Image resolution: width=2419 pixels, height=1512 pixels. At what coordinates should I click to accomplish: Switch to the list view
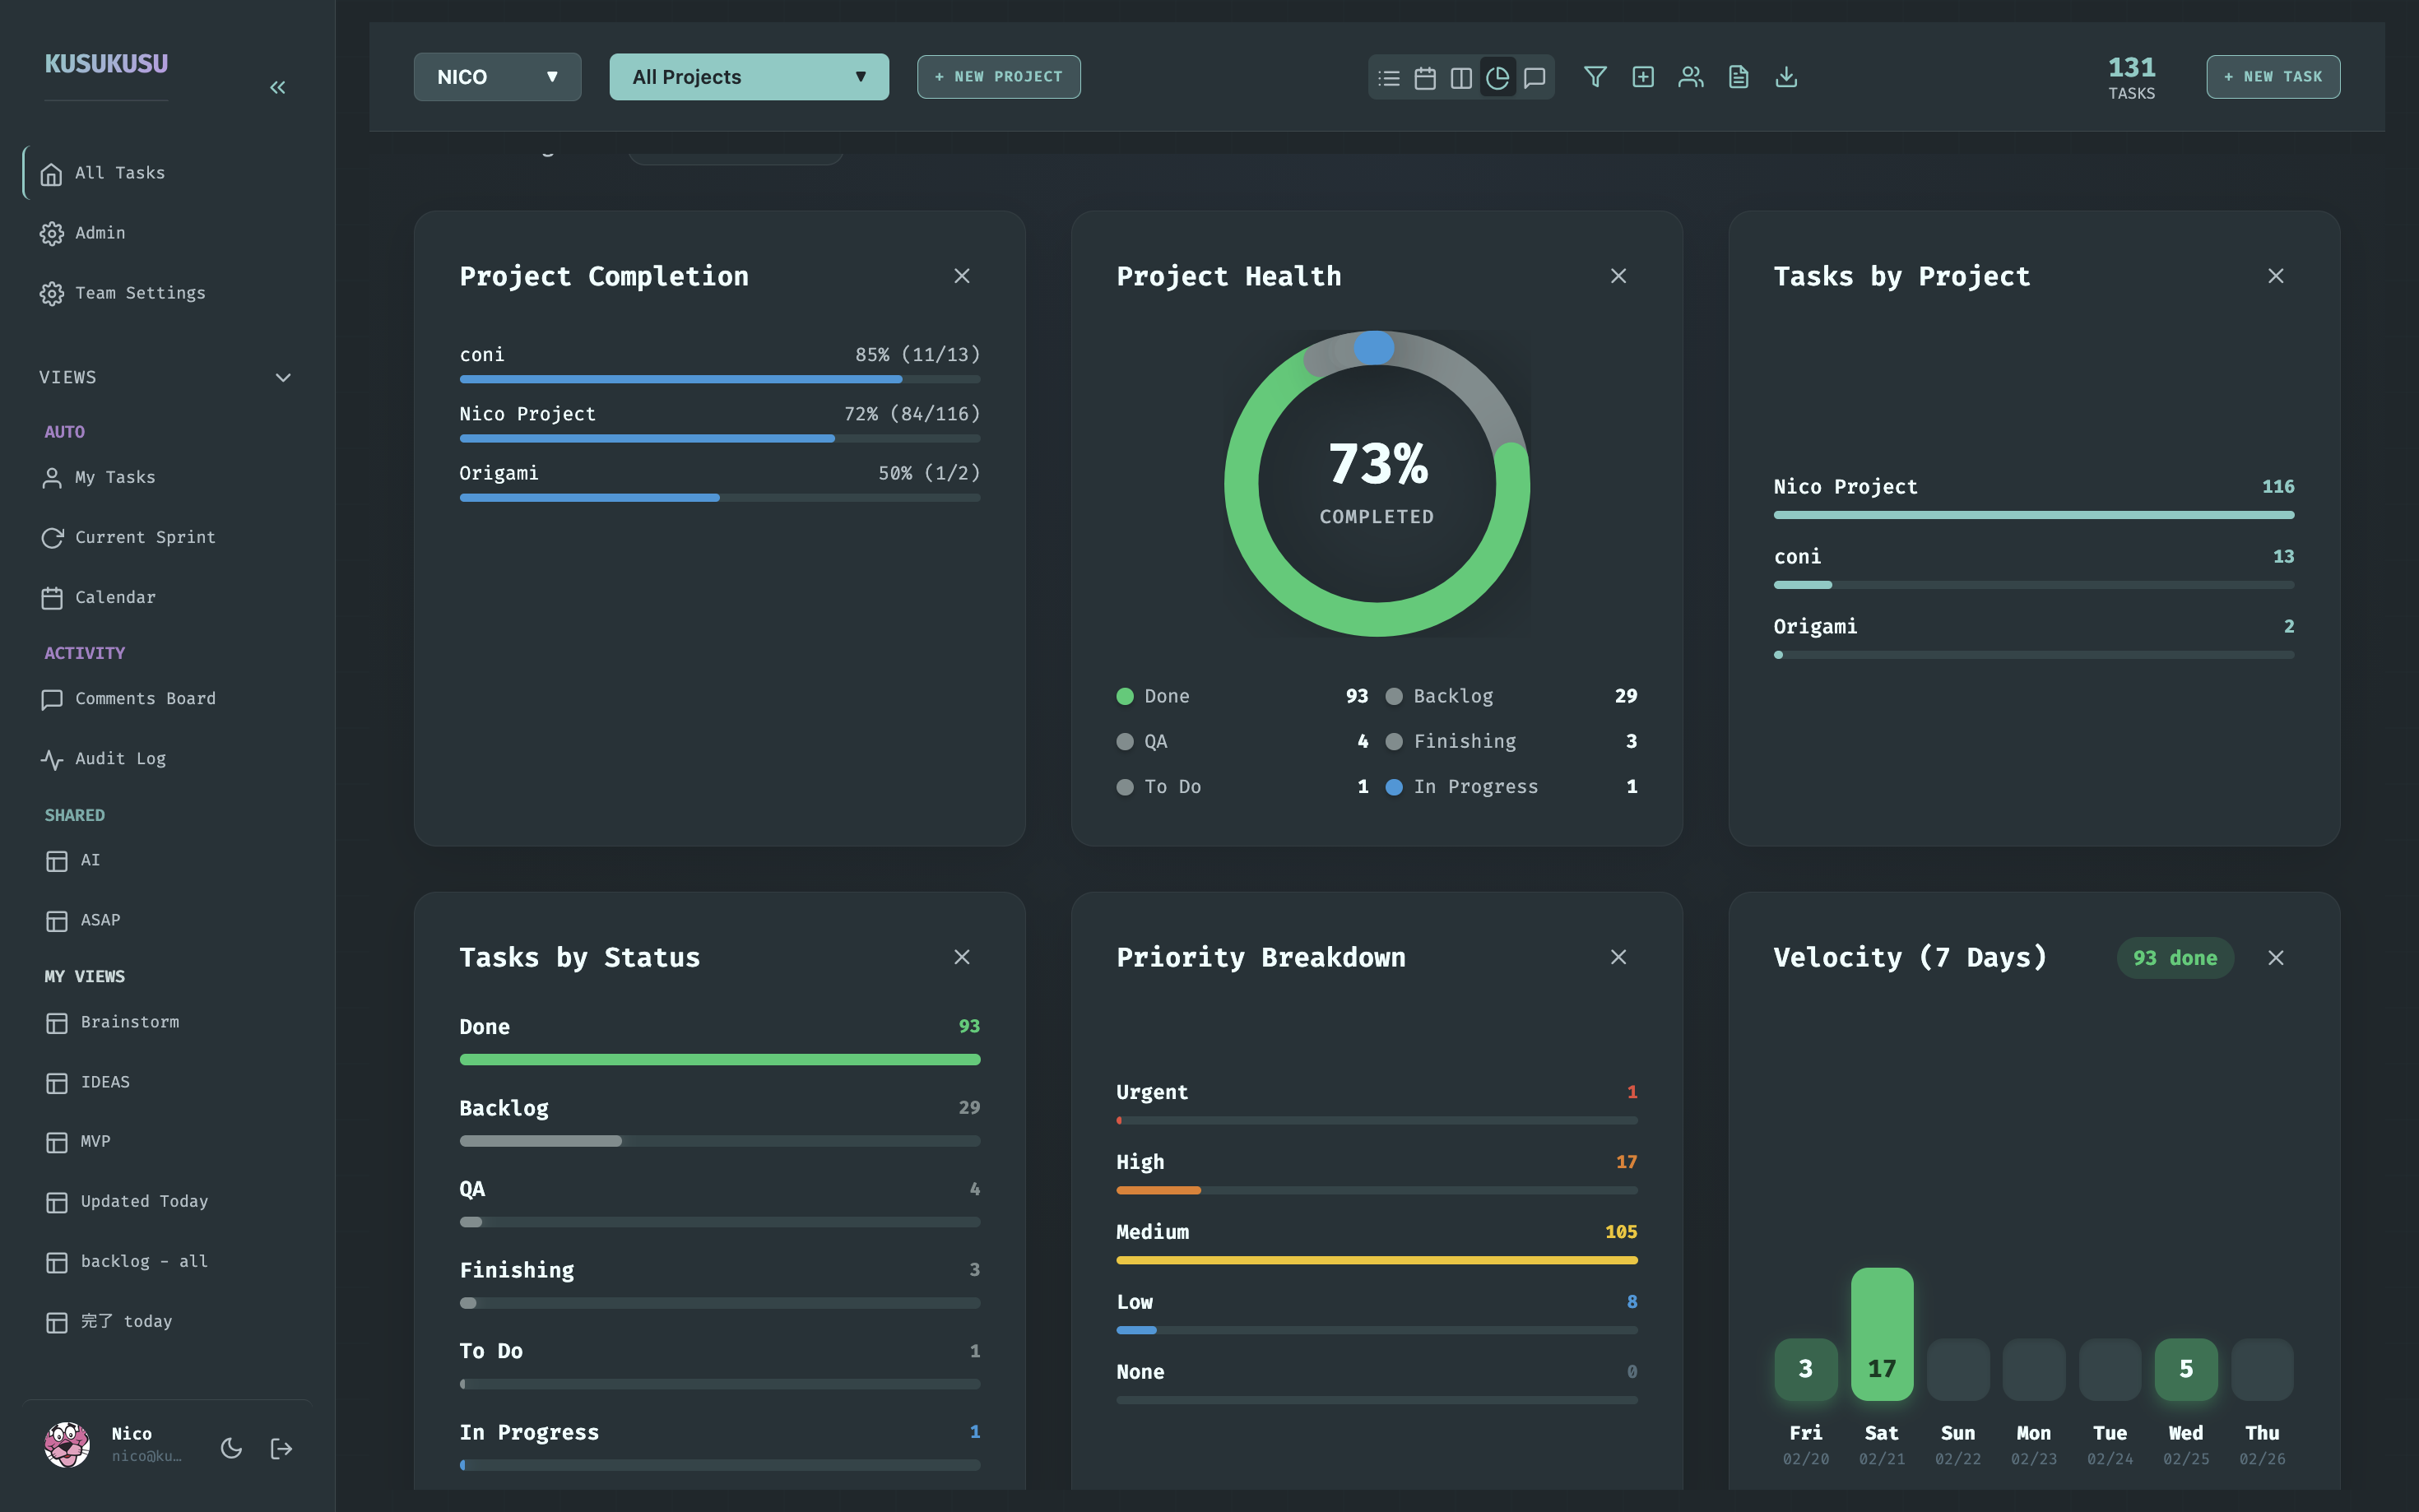1388,77
